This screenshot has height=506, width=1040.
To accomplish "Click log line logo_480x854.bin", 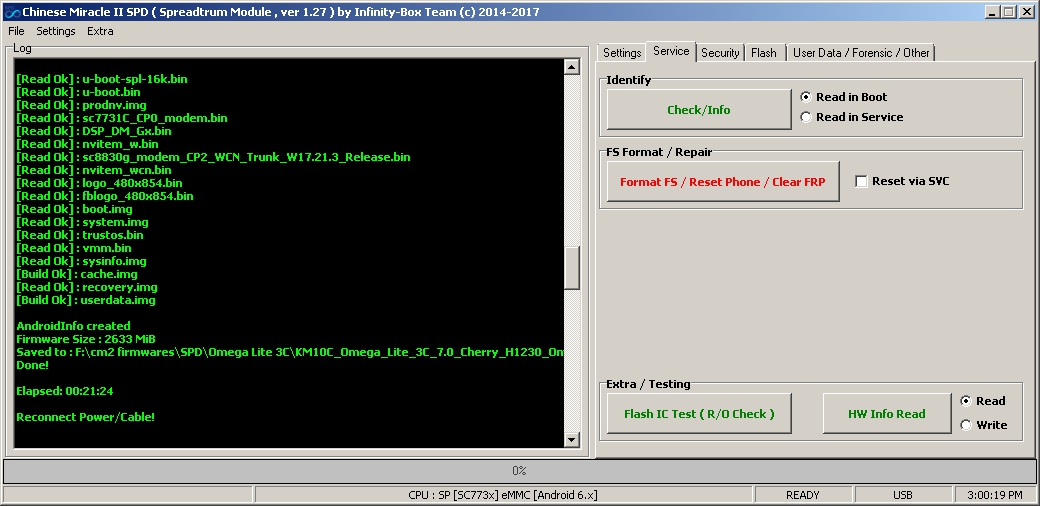I will coord(99,183).
